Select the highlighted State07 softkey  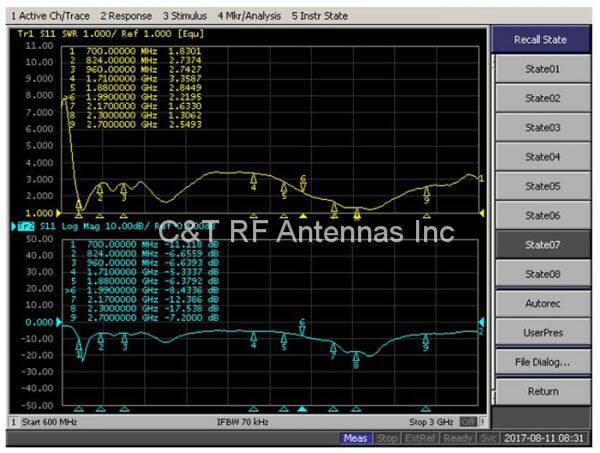[x=542, y=245]
